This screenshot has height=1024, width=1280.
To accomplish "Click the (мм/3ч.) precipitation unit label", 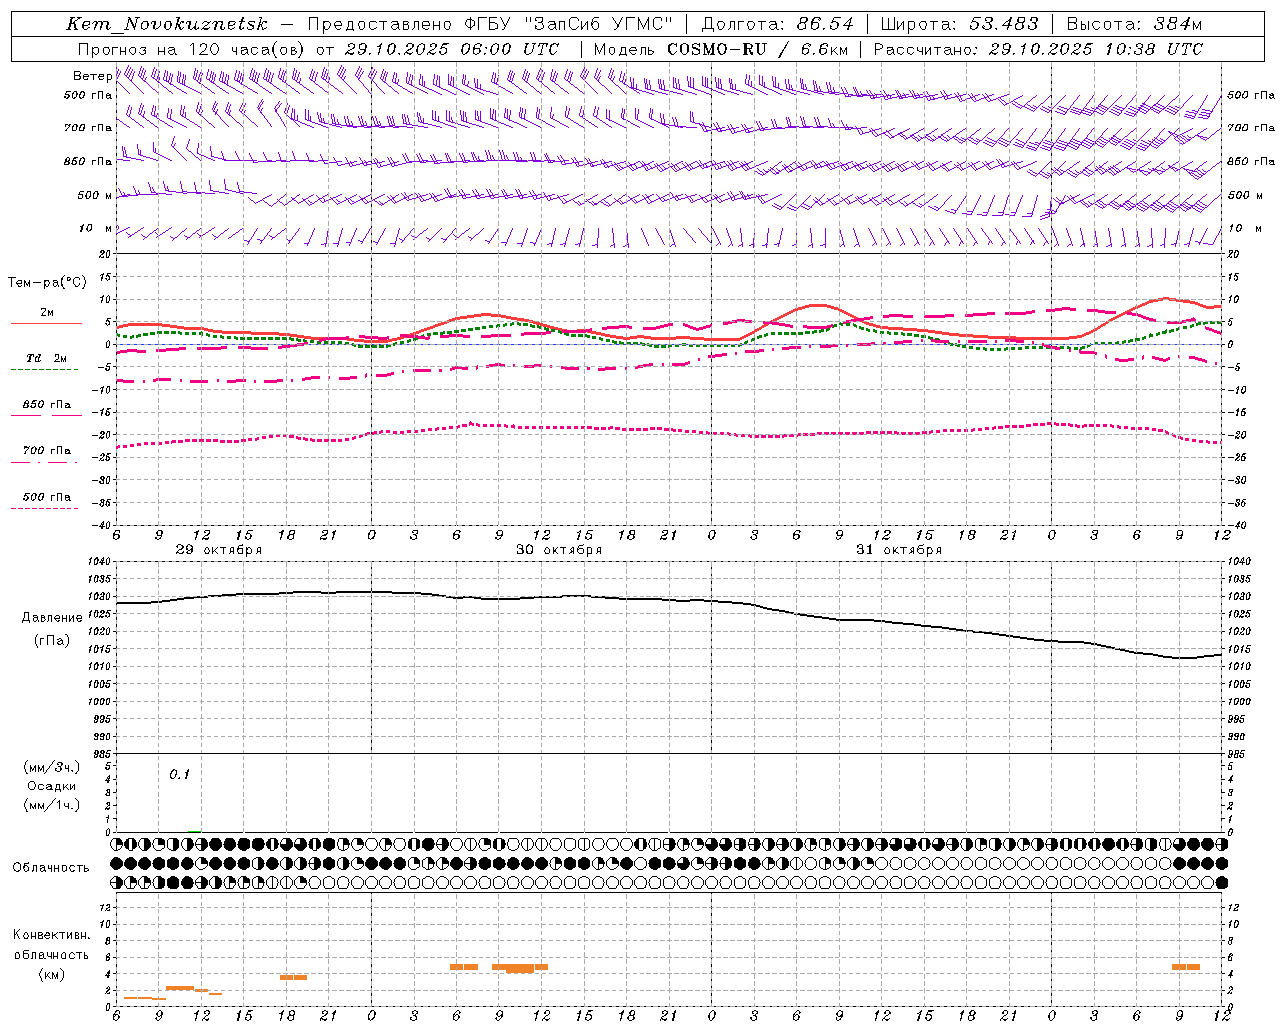I will (x=51, y=768).
